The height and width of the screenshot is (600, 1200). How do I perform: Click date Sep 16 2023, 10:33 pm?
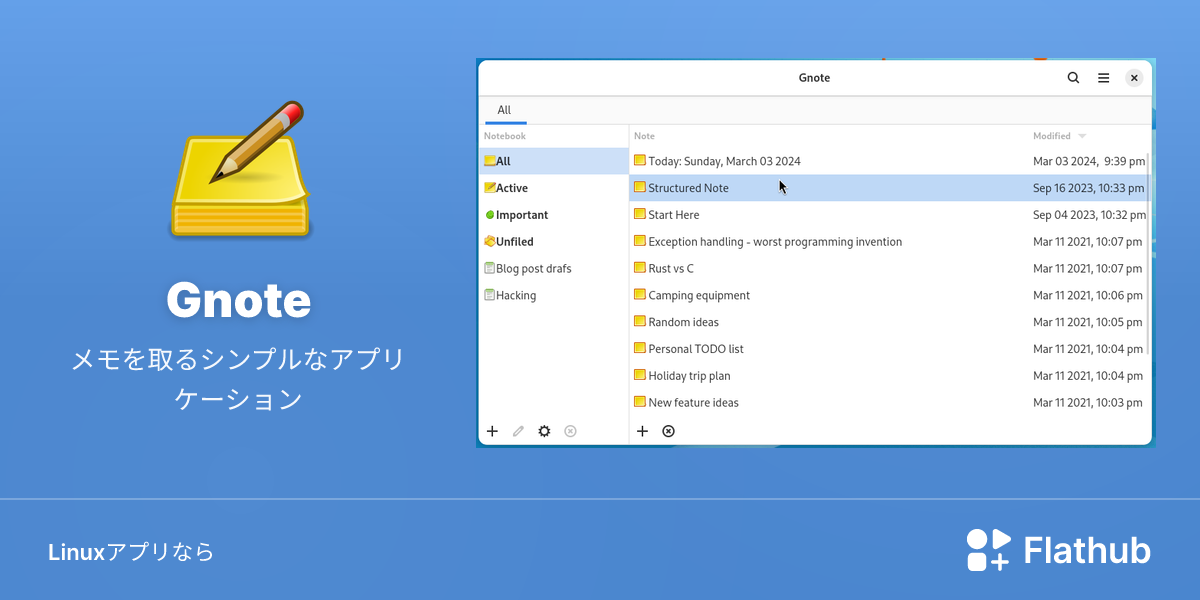pyautogui.click(x=1089, y=188)
